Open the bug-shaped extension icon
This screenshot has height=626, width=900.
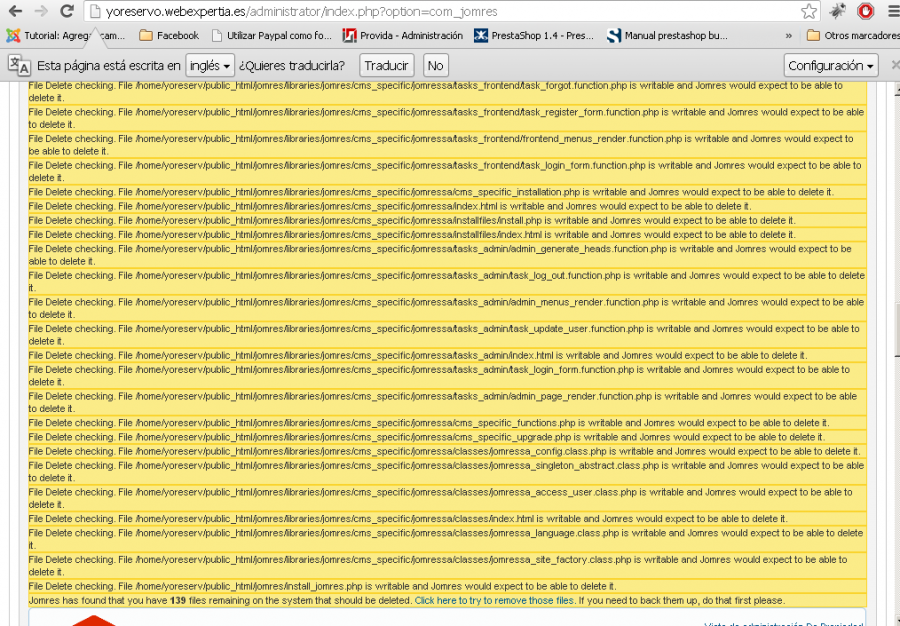pyautogui.click(x=838, y=11)
